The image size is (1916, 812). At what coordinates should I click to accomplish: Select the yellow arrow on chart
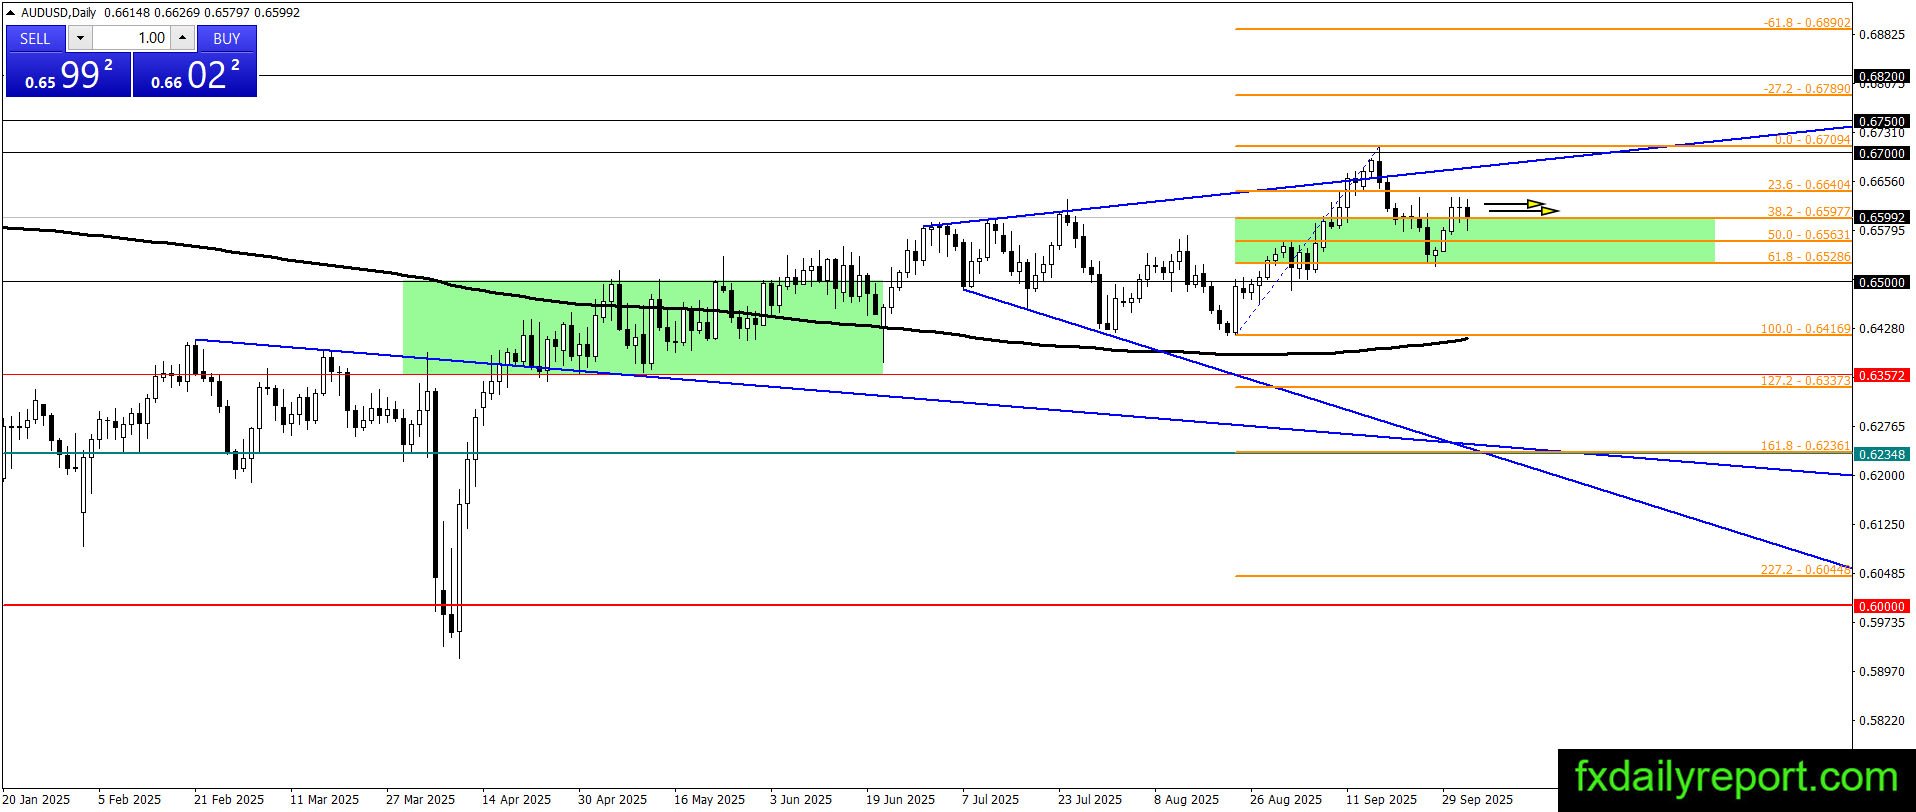(1521, 207)
